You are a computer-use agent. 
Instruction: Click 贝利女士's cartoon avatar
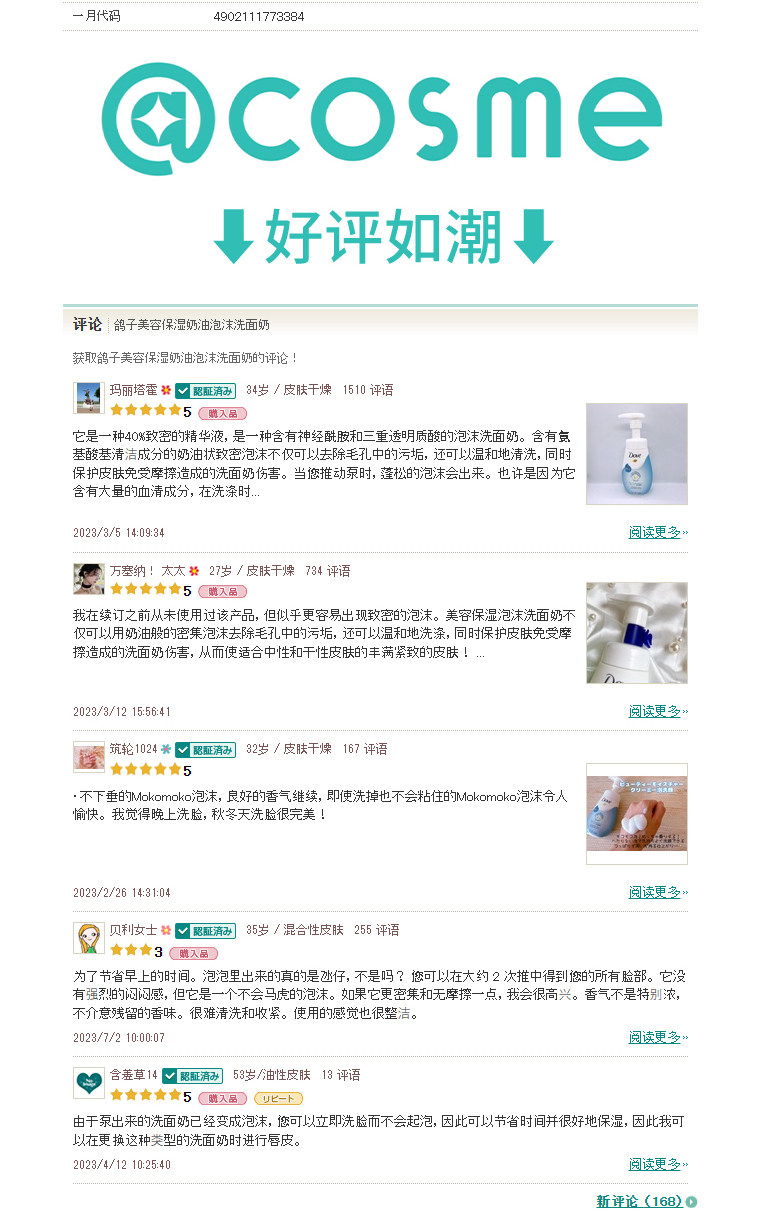click(x=89, y=938)
